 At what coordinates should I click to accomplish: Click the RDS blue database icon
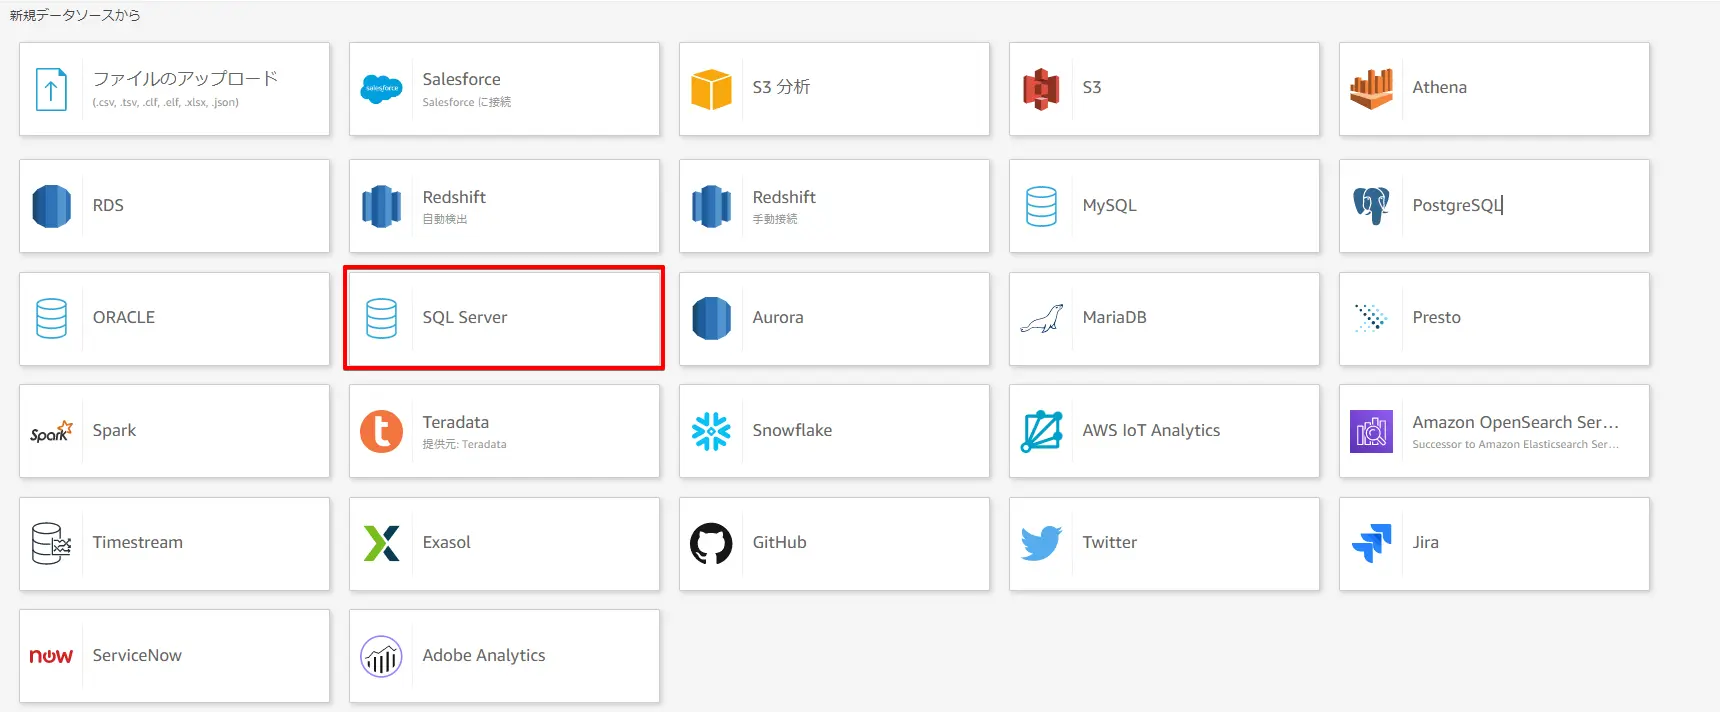[x=51, y=206]
